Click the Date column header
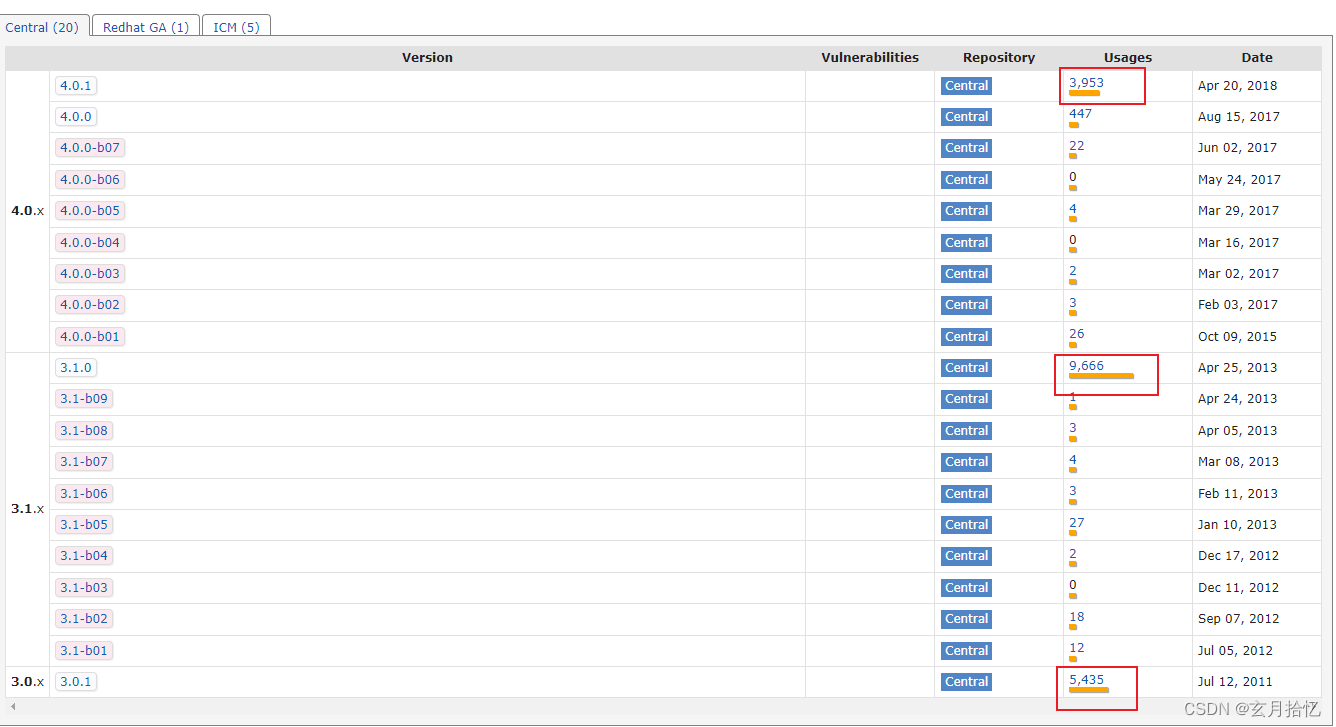Screen dimensions: 1336x727 [1257, 58]
